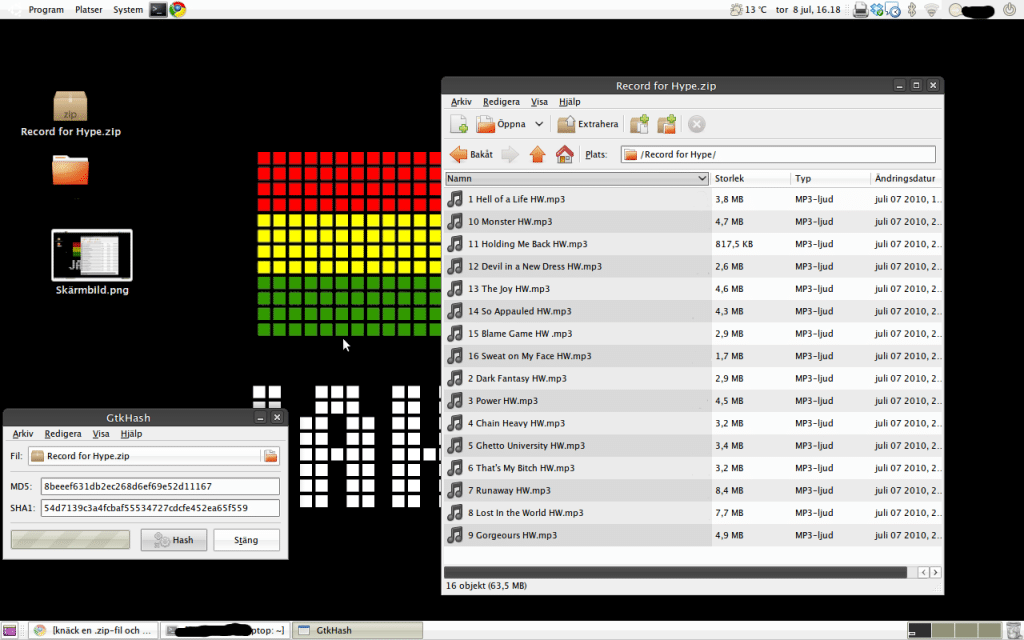Go up one level with up arrow
The height and width of the screenshot is (640, 1024).
(537, 154)
